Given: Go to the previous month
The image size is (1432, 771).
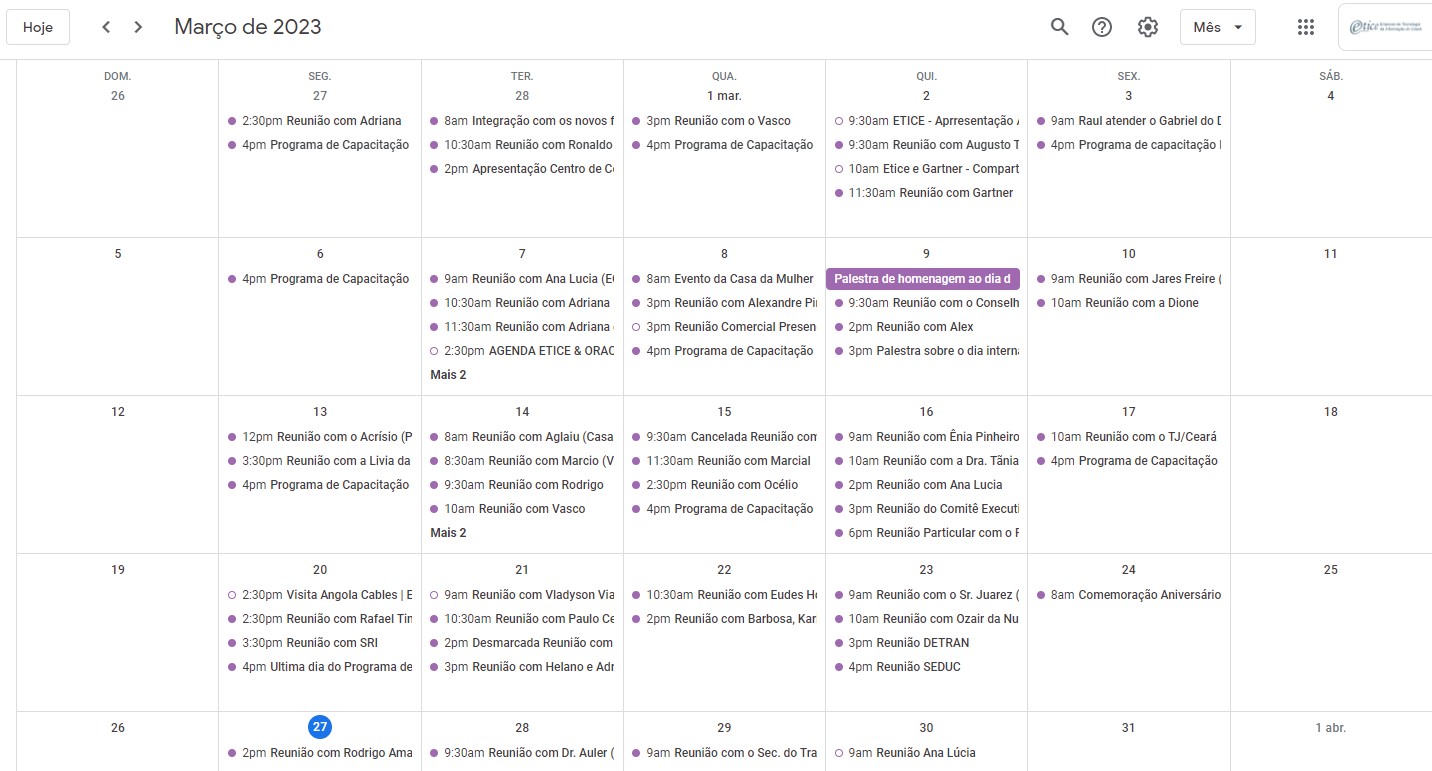Looking at the screenshot, I should [x=106, y=27].
